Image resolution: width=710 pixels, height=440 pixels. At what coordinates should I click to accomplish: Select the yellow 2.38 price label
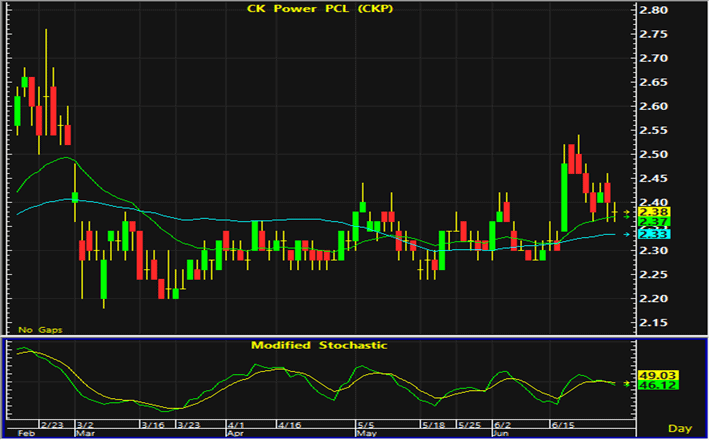coord(653,212)
